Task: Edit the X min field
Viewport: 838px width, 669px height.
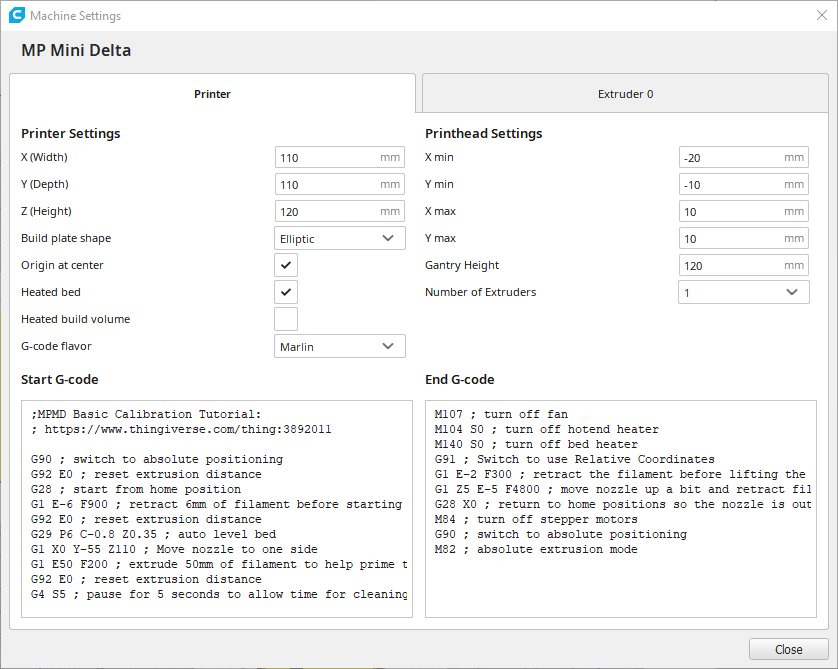Action: tap(743, 158)
